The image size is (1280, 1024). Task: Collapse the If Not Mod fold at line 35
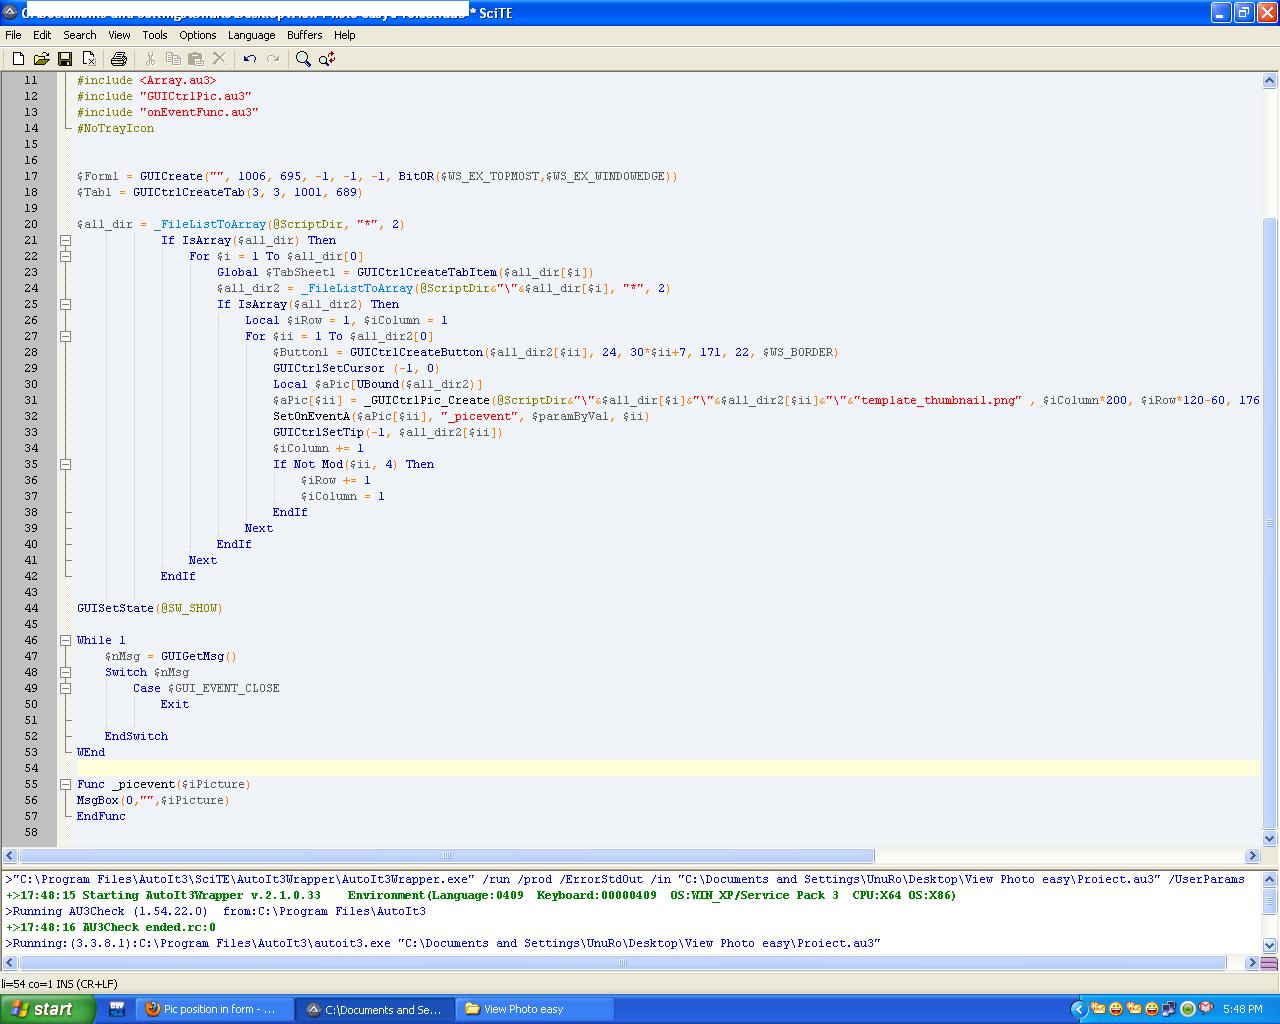(65, 464)
